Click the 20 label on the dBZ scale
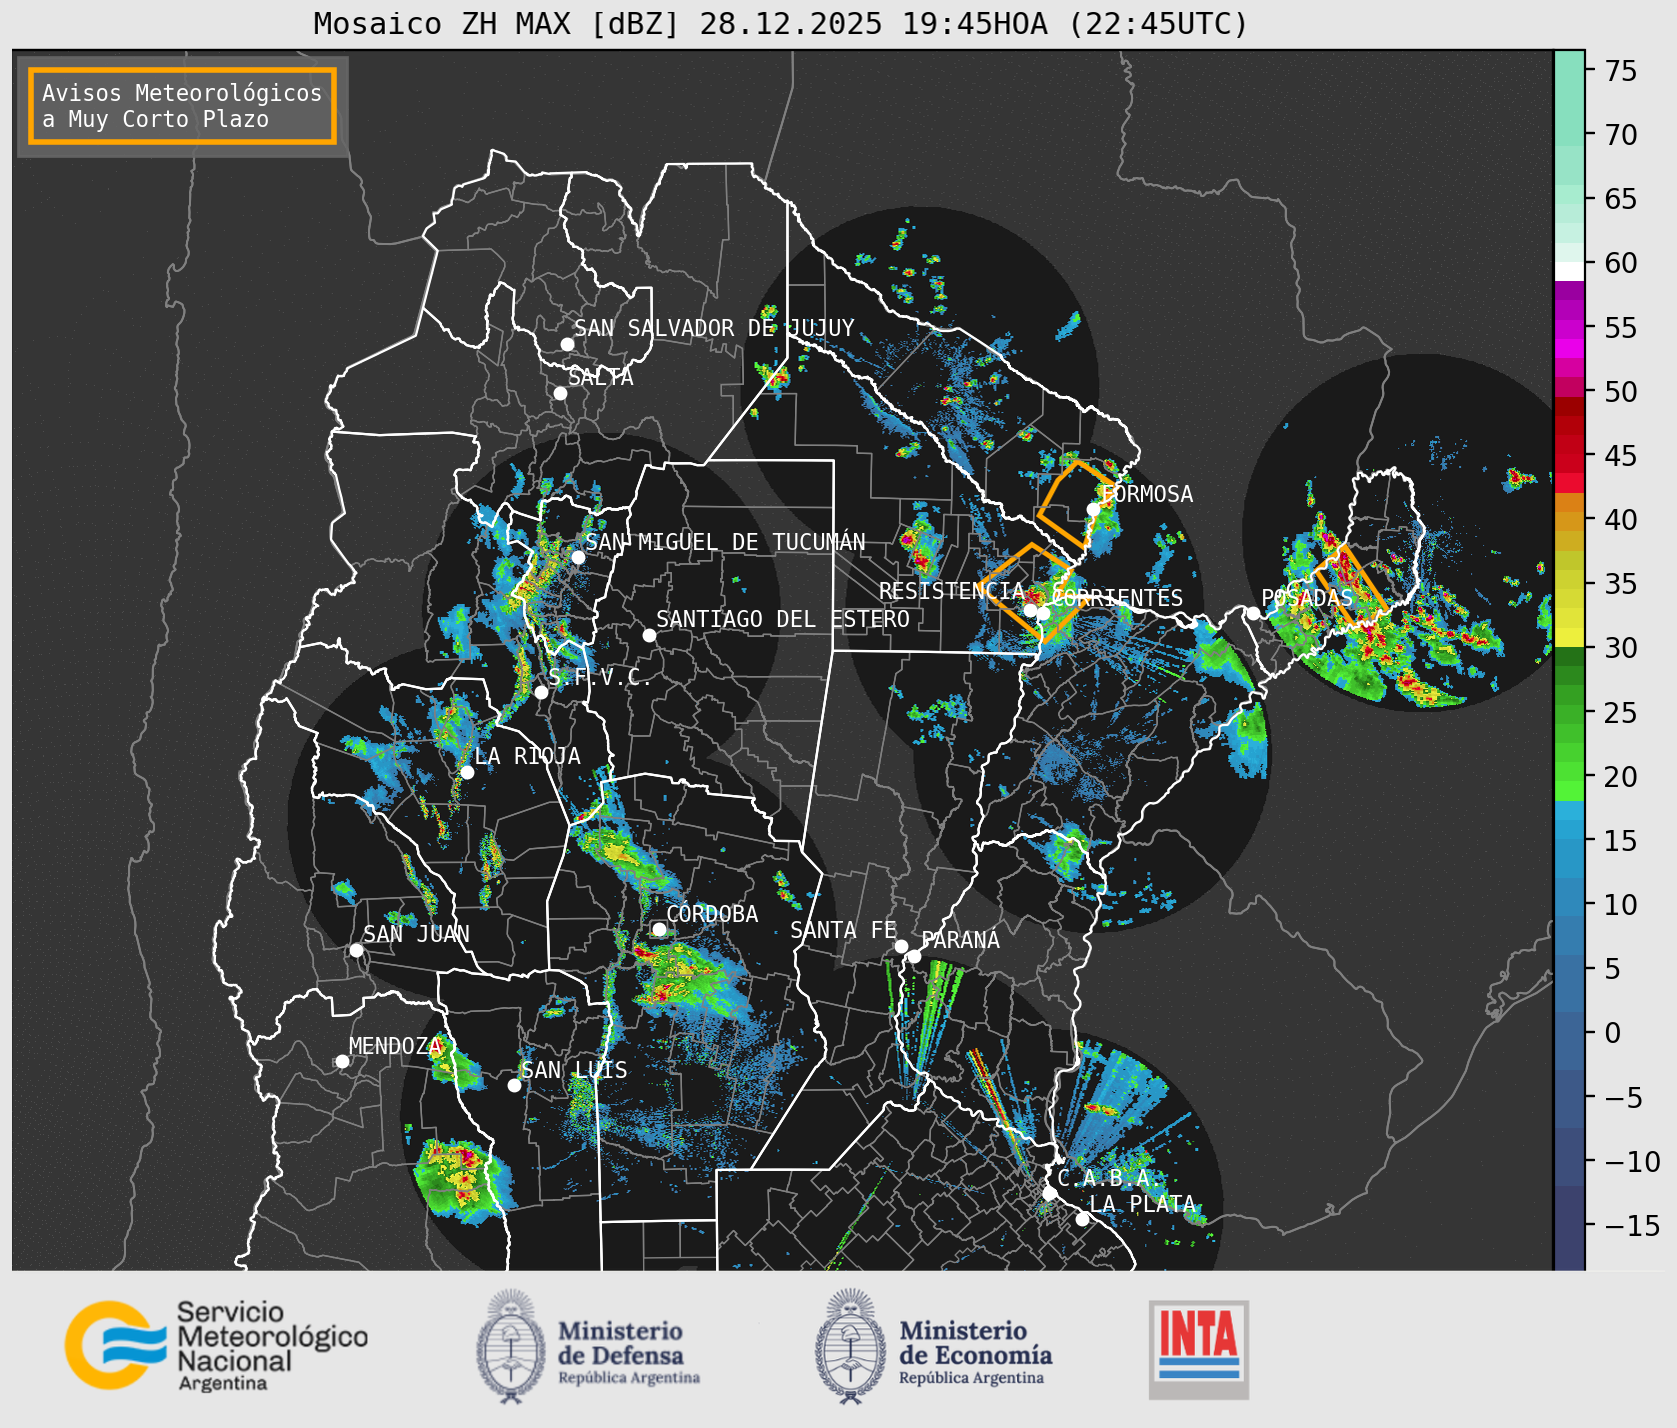Viewport: 1677px width, 1428px height. point(1621,777)
